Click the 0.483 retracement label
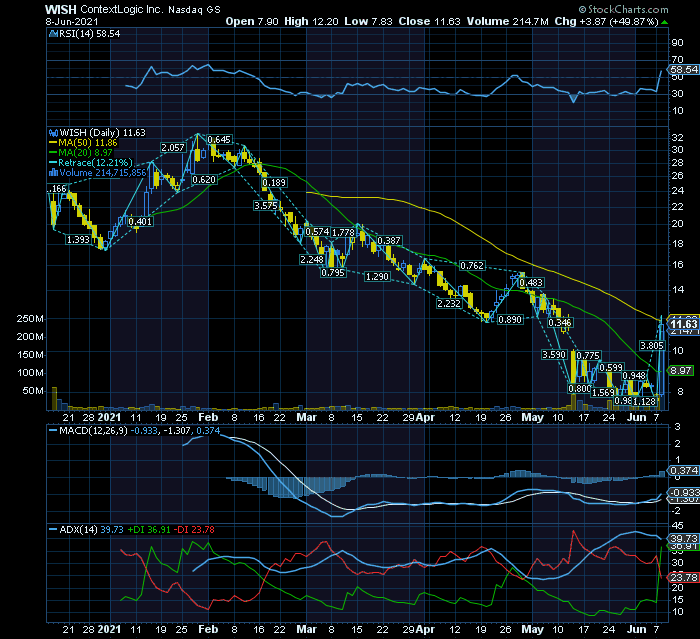 coord(531,283)
